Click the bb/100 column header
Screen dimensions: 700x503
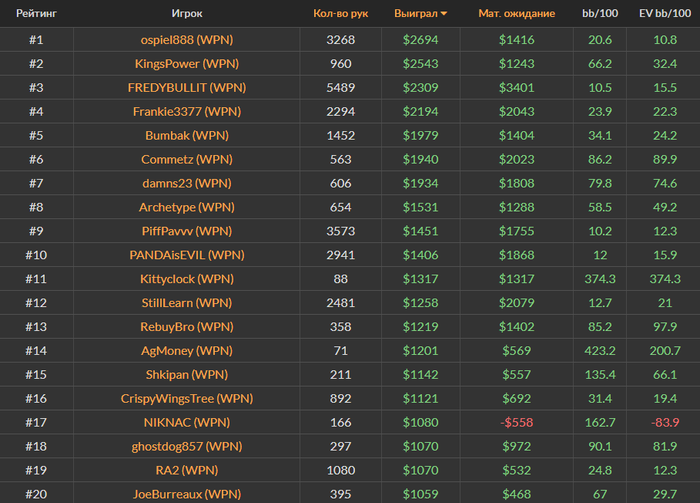pyautogui.click(x=600, y=14)
